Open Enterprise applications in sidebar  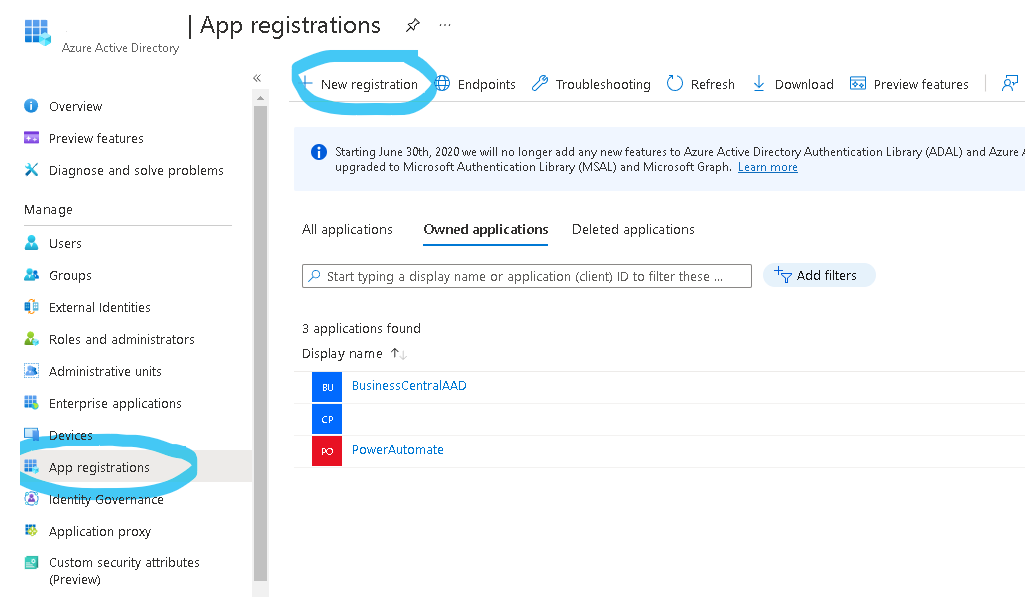[x=115, y=404]
